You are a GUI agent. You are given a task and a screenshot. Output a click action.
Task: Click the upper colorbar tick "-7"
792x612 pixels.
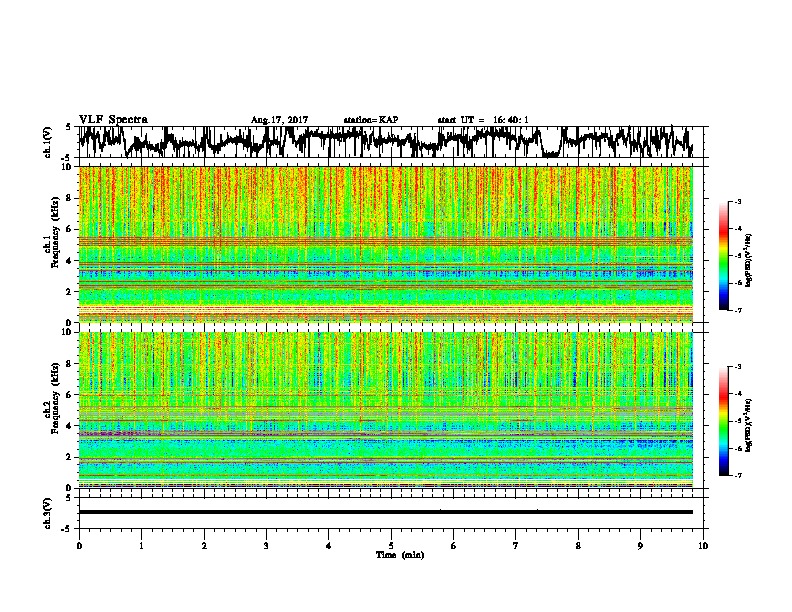coord(738,310)
